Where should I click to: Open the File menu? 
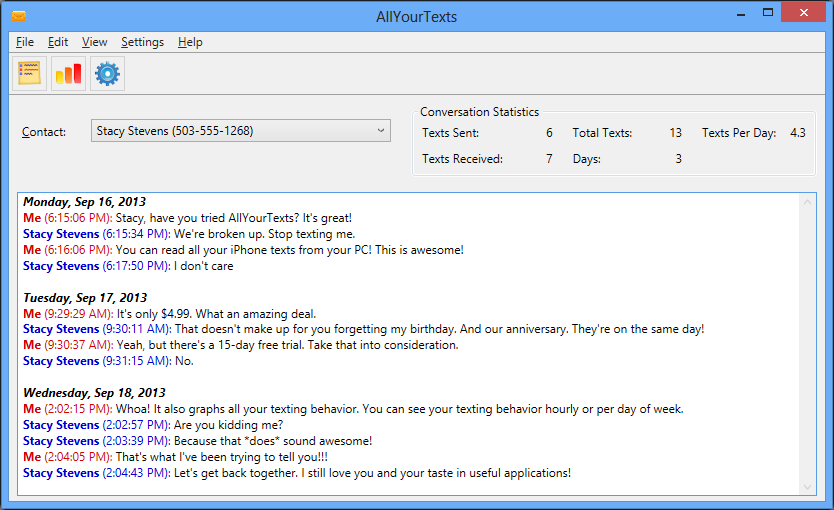24,42
